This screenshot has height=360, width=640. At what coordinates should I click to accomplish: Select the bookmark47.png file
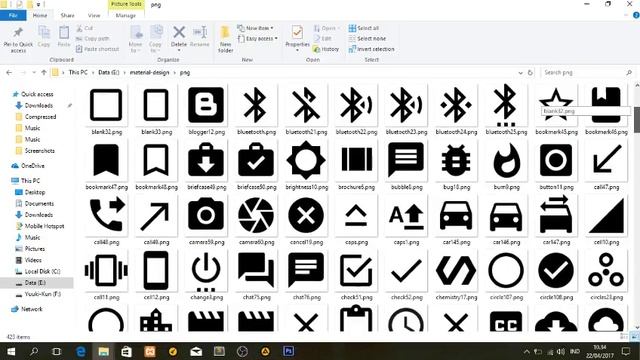(106, 165)
